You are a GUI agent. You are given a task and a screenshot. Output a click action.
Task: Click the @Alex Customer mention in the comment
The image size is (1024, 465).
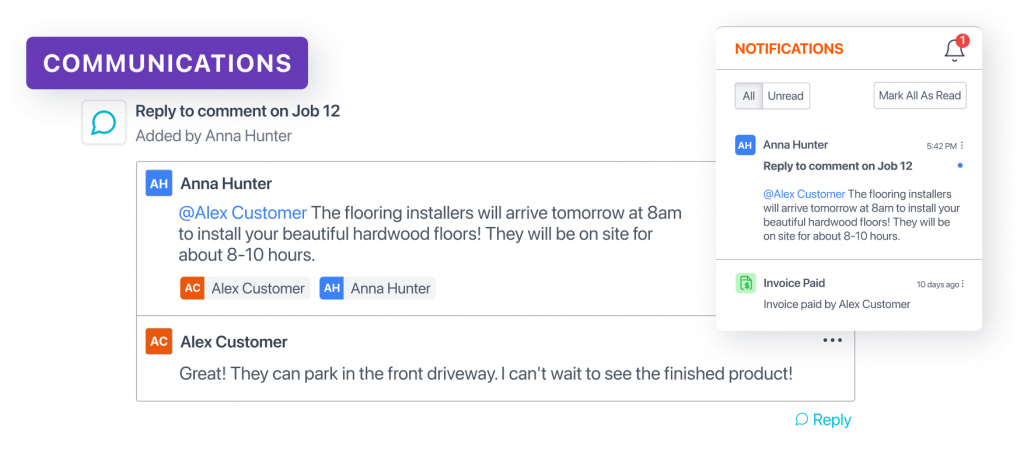point(242,213)
